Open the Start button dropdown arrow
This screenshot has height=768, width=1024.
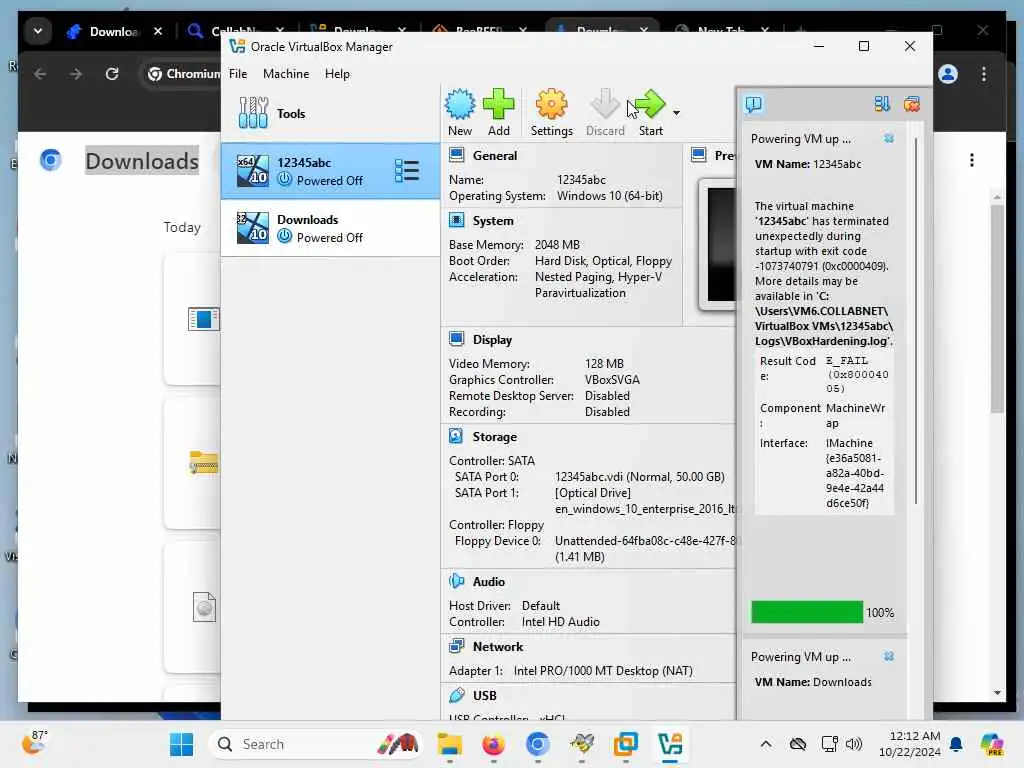tap(677, 113)
